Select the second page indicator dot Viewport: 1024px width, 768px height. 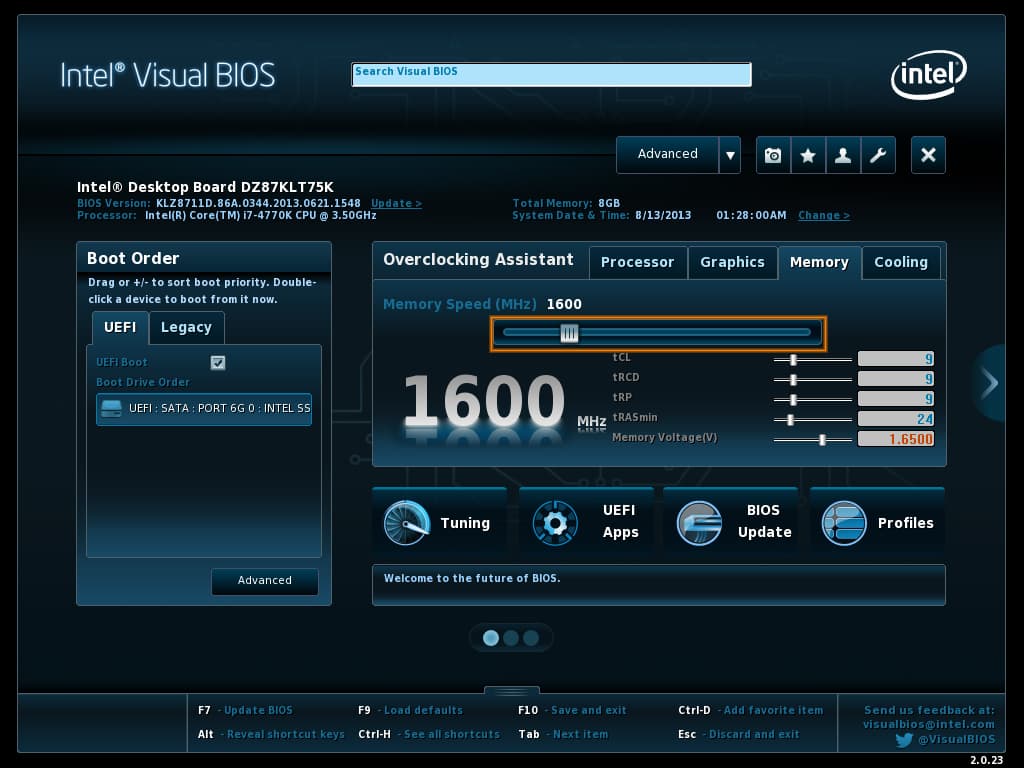[x=511, y=638]
